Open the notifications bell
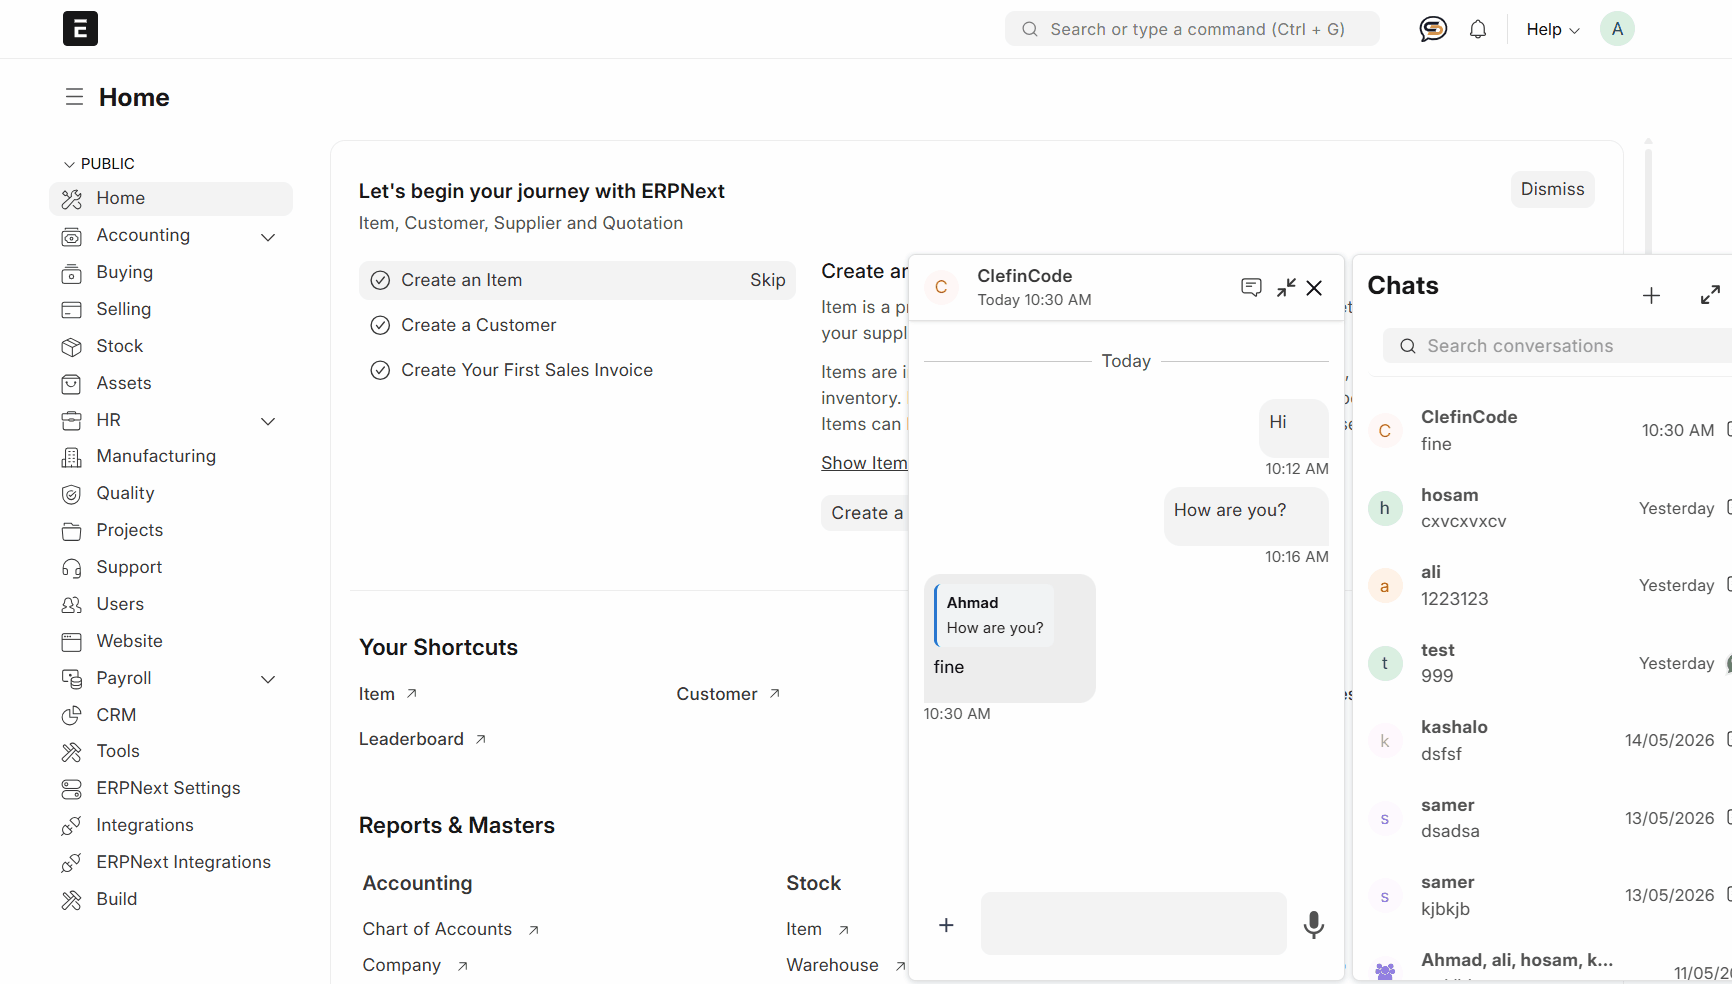The width and height of the screenshot is (1732, 984). point(1478,30)
